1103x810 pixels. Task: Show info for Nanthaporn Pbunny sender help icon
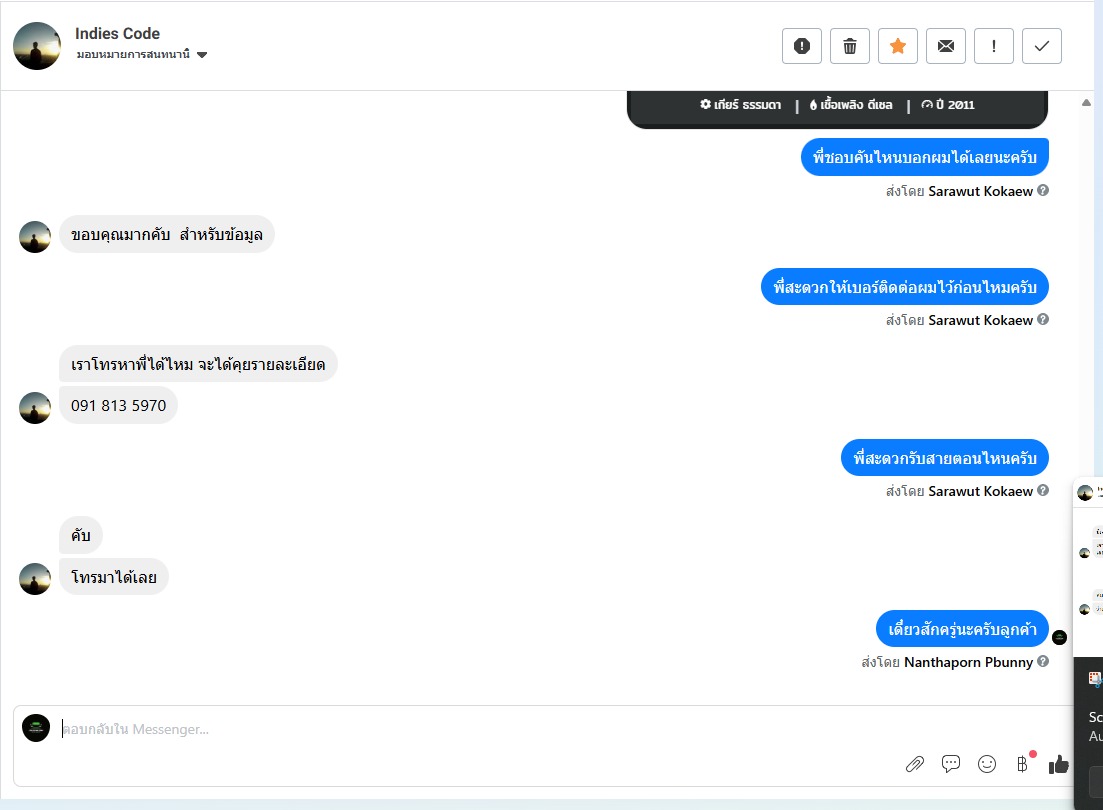coord(1043,662)
